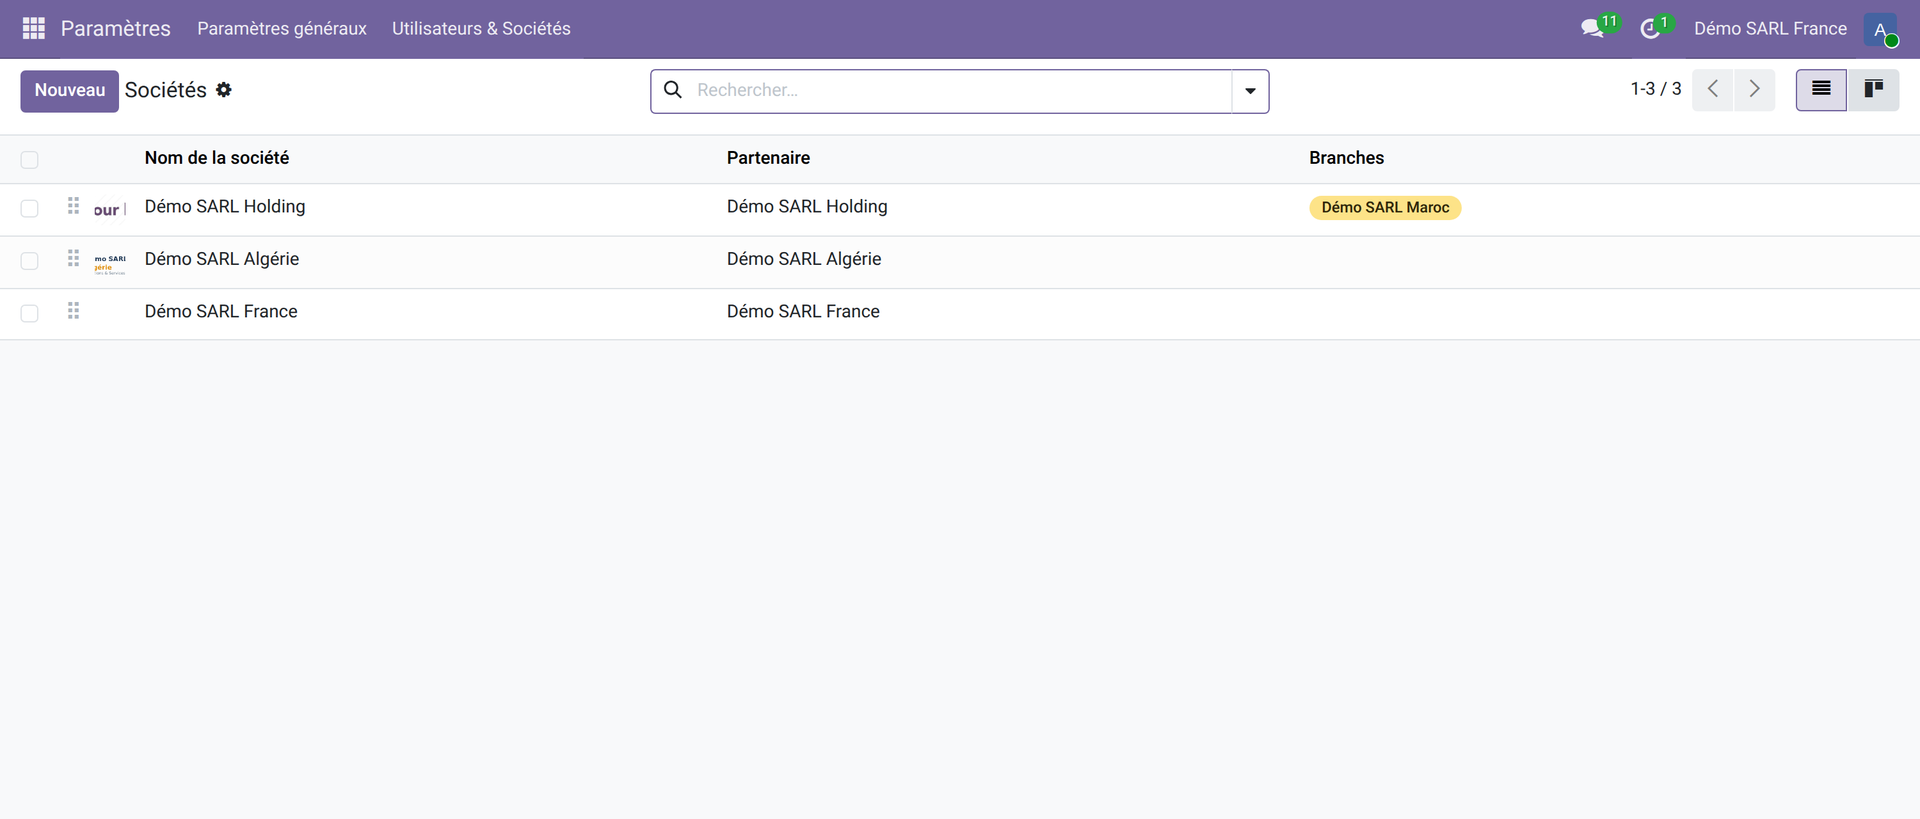Grab the drag handle of Démo SARL France
This screenshot has width=1920, height=819.
click(73, 311)
